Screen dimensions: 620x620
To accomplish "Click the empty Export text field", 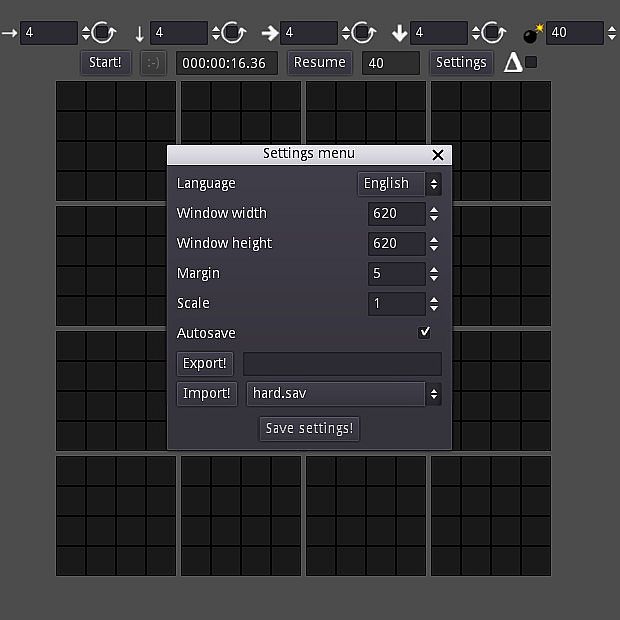I will (342, 364).
